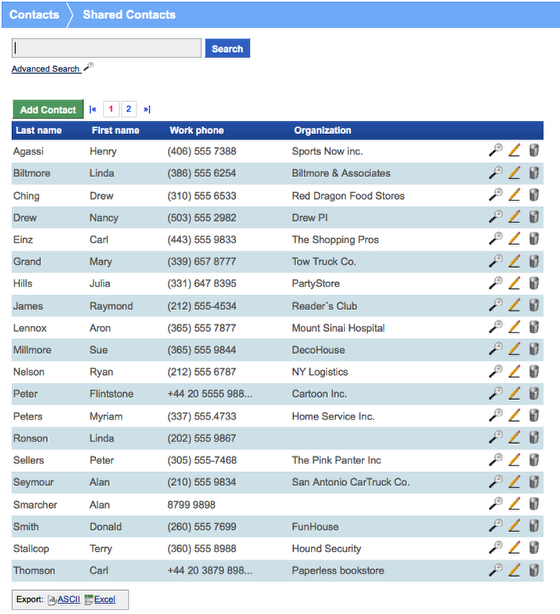Focus the contact search text field
The width and height of the screenshot is (560, 614).
(x=107, y=48)
